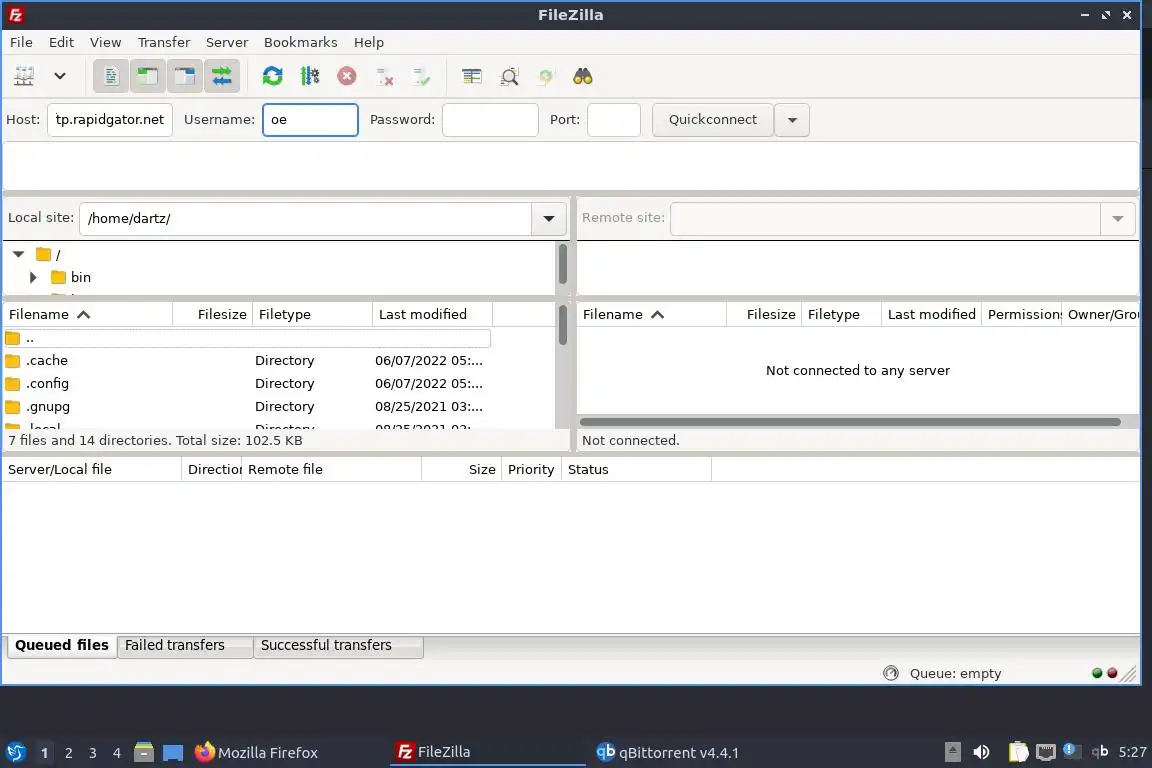
Task: Open the Help menu
Action: pyautogui.click(x=369, y=43)
